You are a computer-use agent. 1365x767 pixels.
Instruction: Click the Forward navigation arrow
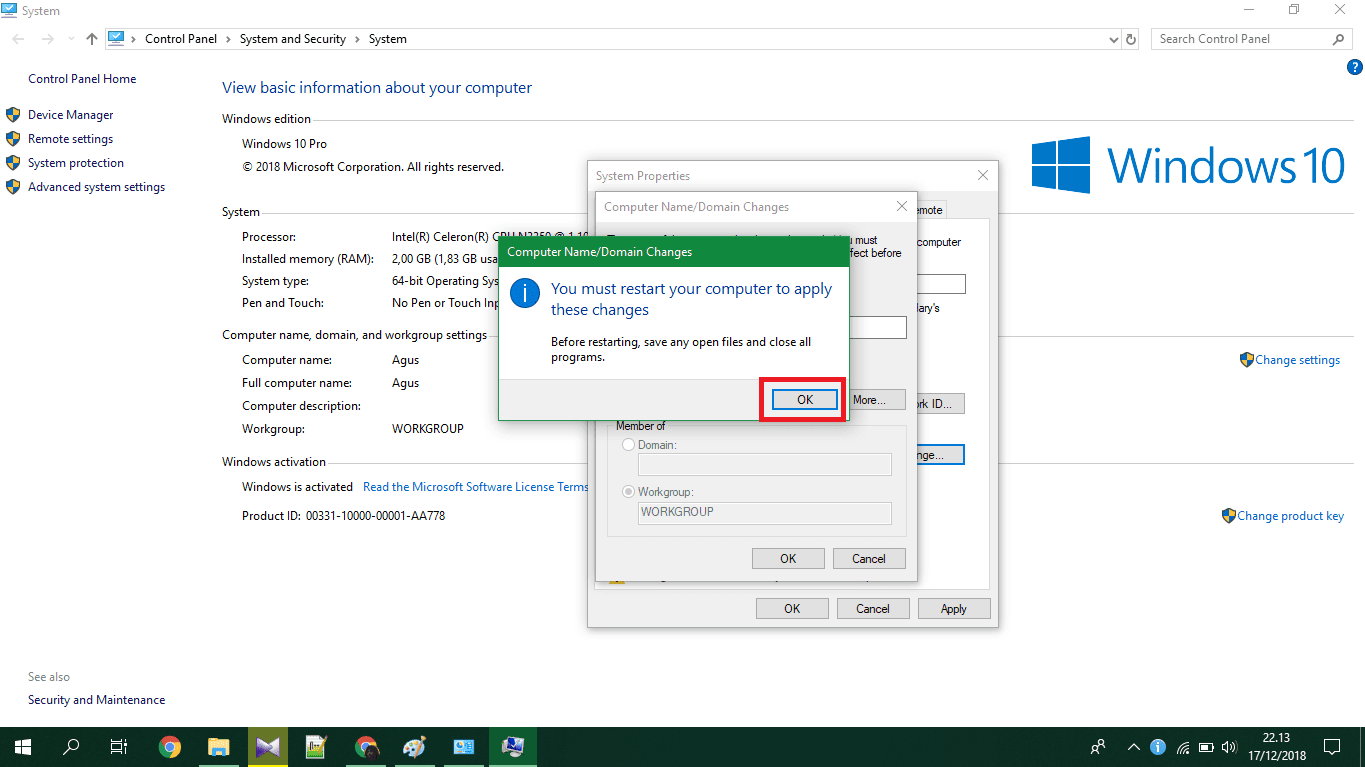click(x=46, y=38)
